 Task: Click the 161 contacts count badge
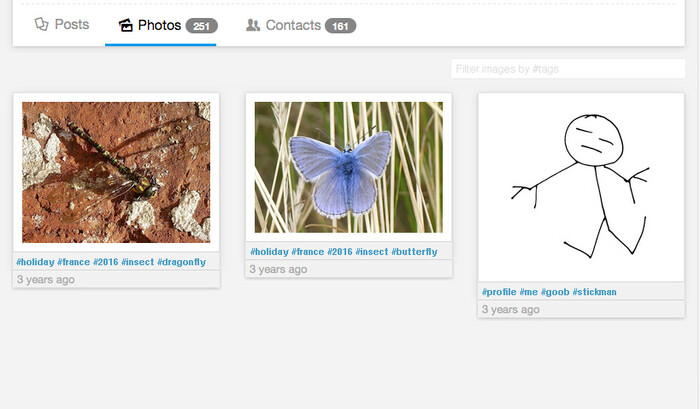click(x=340, y=26)
